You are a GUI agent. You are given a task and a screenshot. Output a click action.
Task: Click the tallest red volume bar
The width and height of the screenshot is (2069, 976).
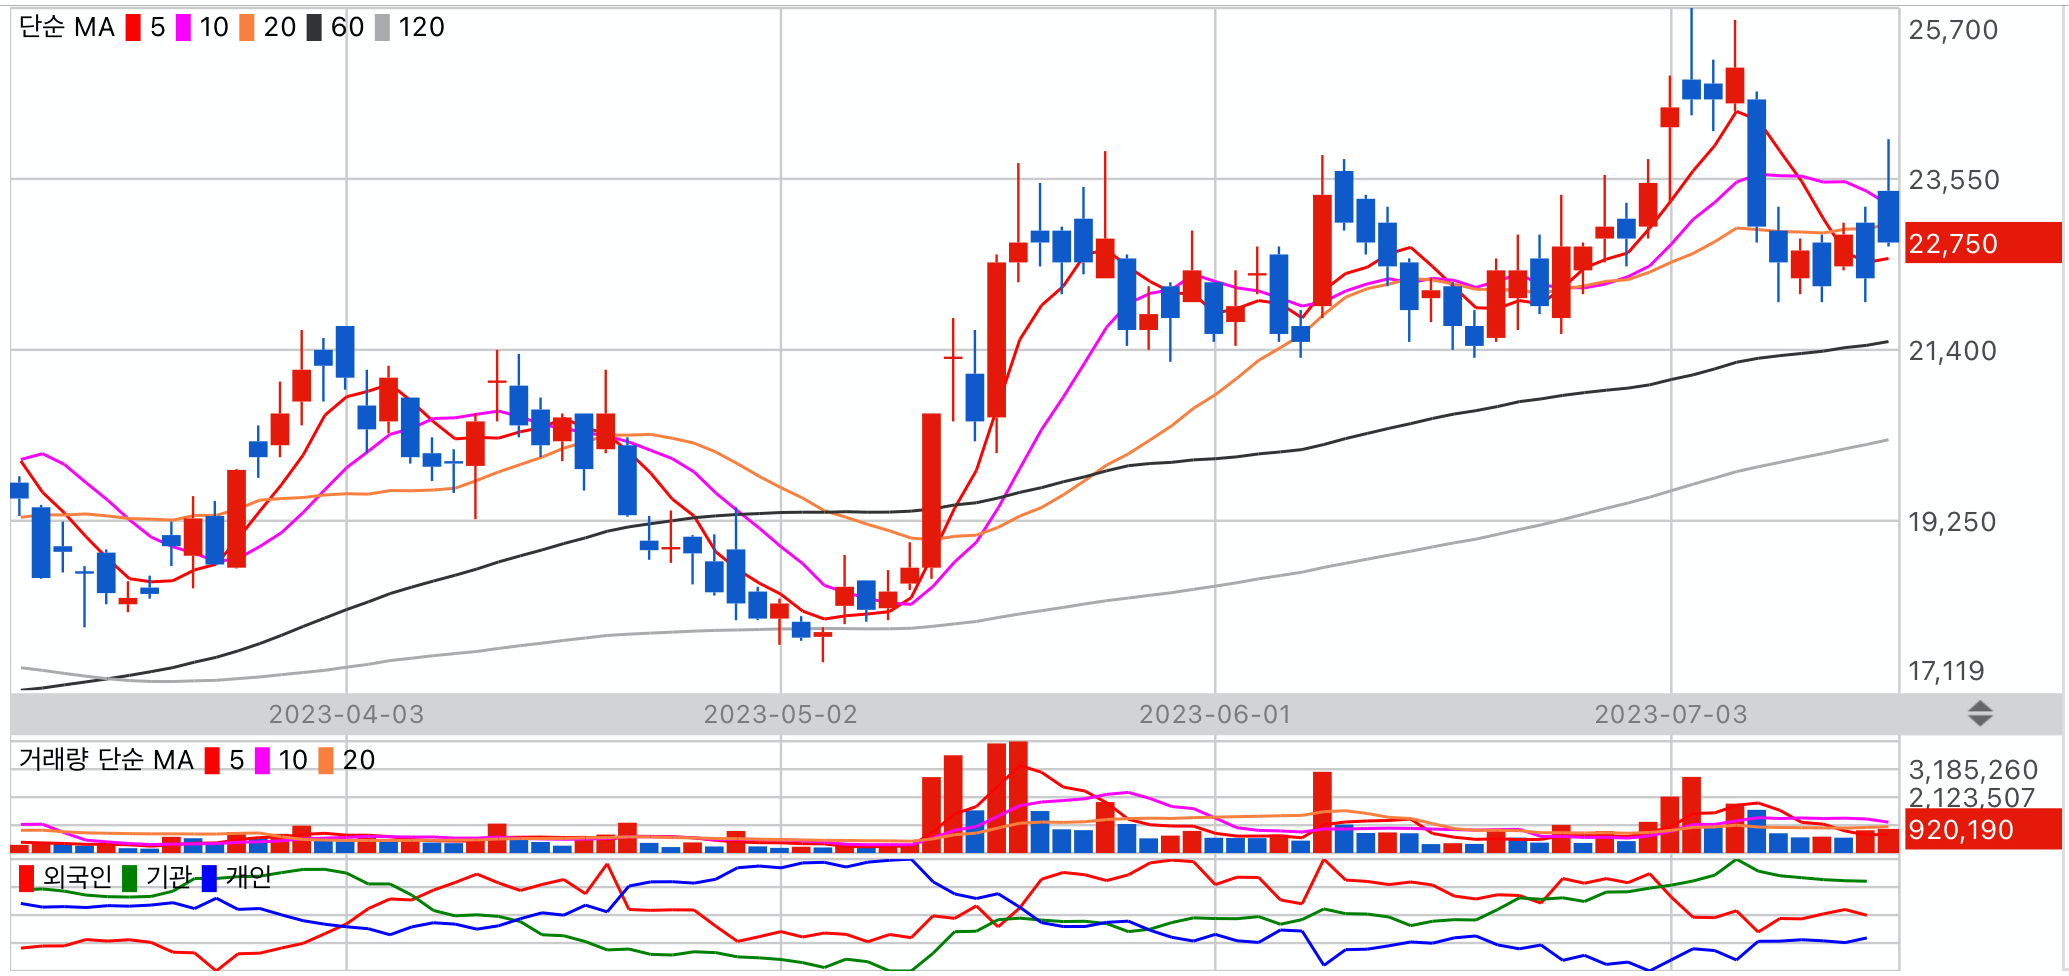(x=1018, y=797)
